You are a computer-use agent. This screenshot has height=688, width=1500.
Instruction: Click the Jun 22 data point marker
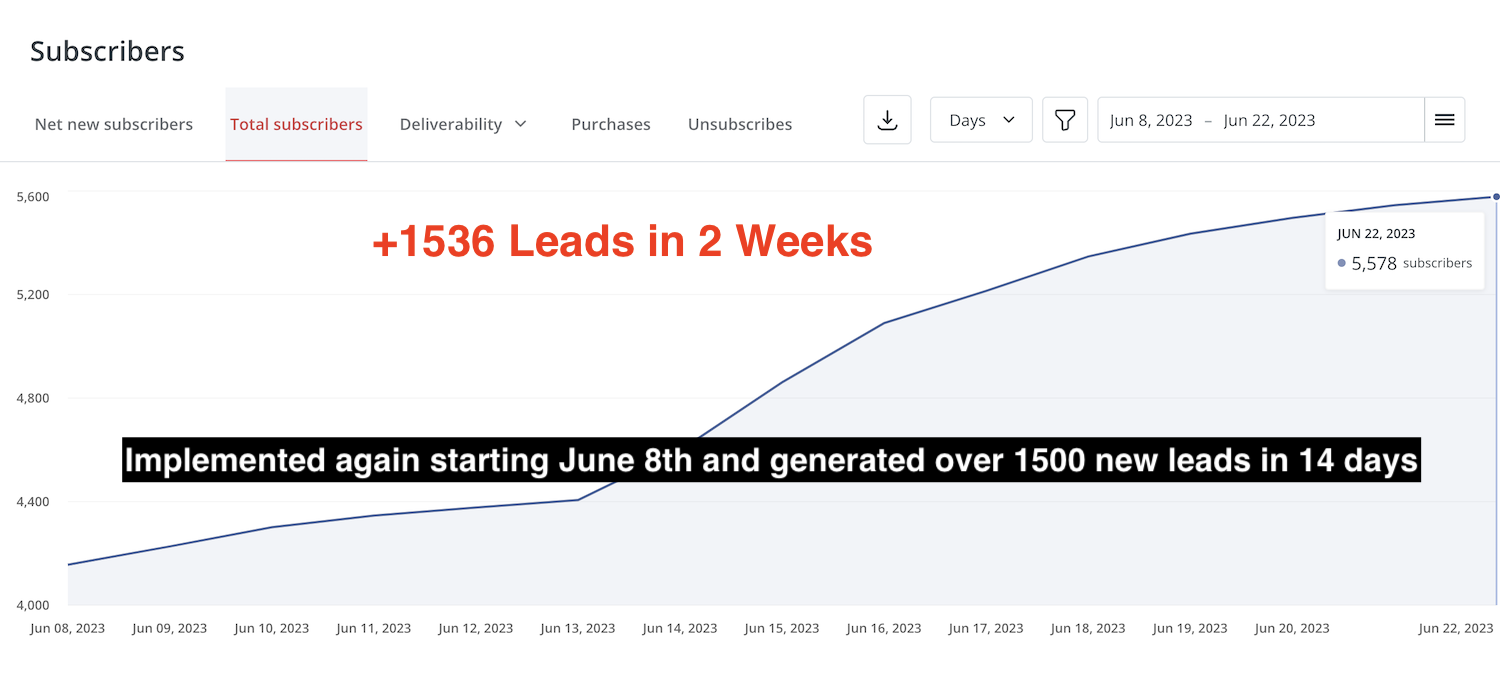click(x=1496, y=196)
